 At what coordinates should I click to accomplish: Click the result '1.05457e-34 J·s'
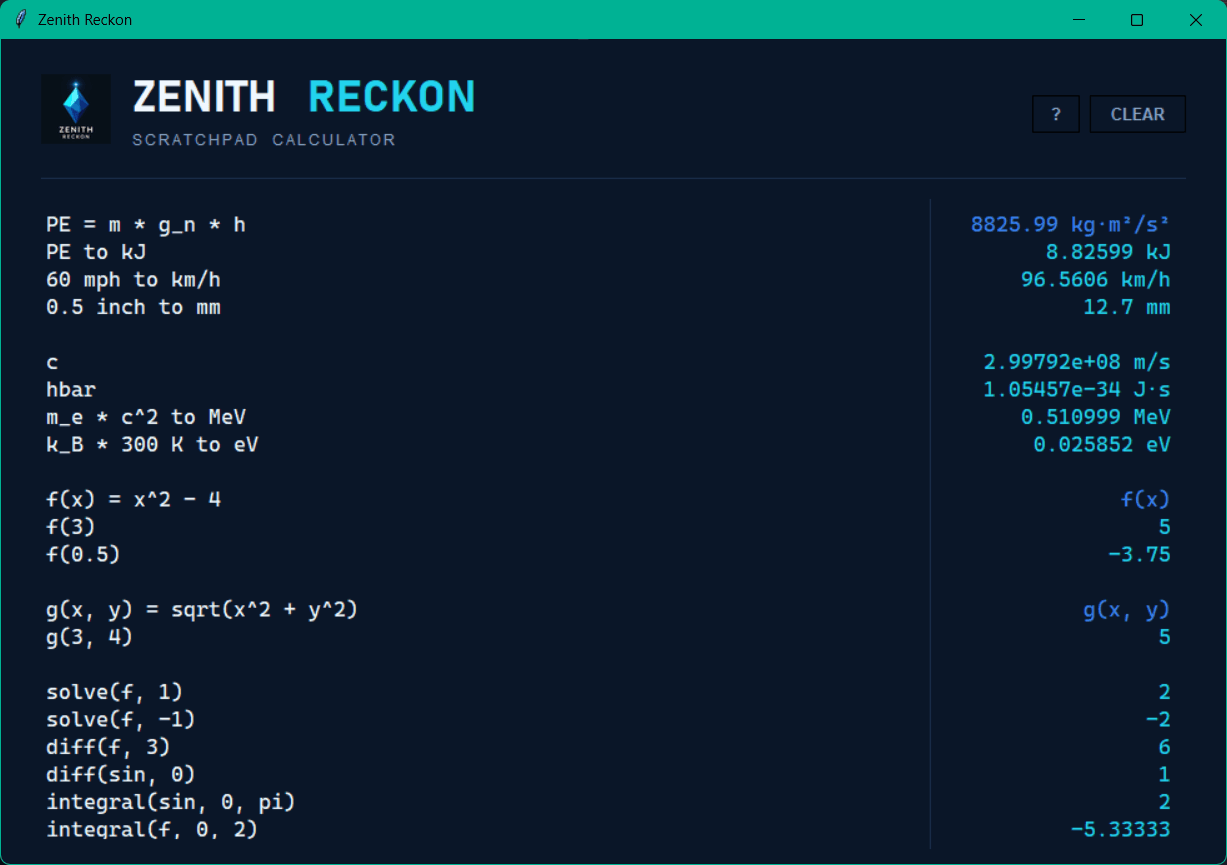[x=1077, y=390]
